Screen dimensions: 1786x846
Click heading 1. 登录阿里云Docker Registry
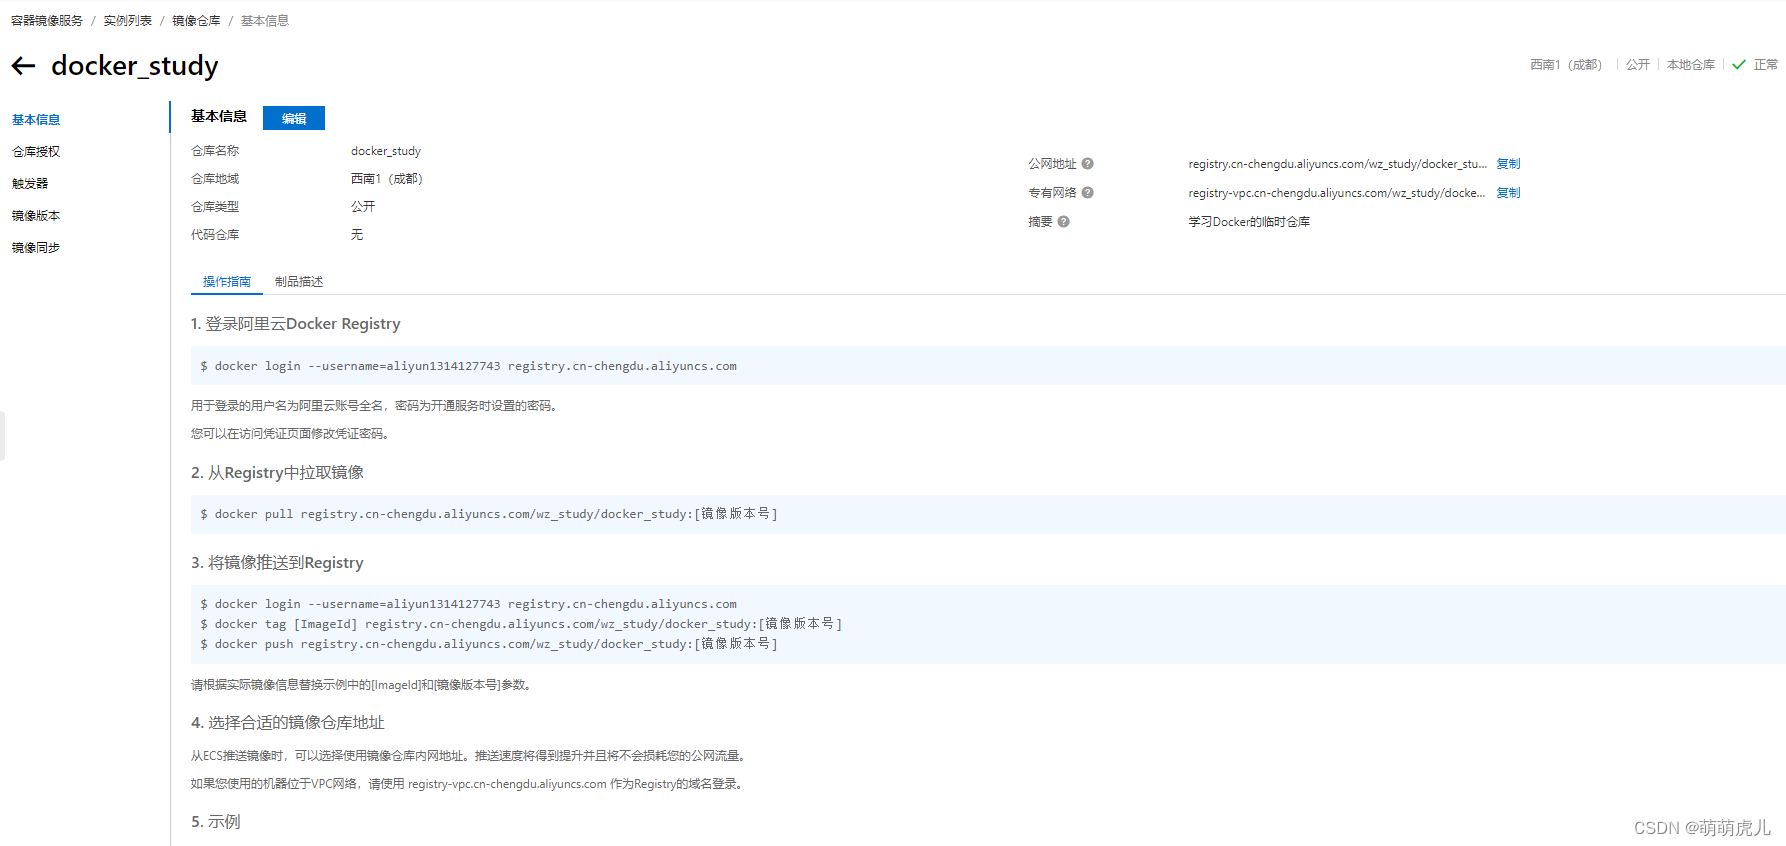pyautogui.click(x=296, y=324)
